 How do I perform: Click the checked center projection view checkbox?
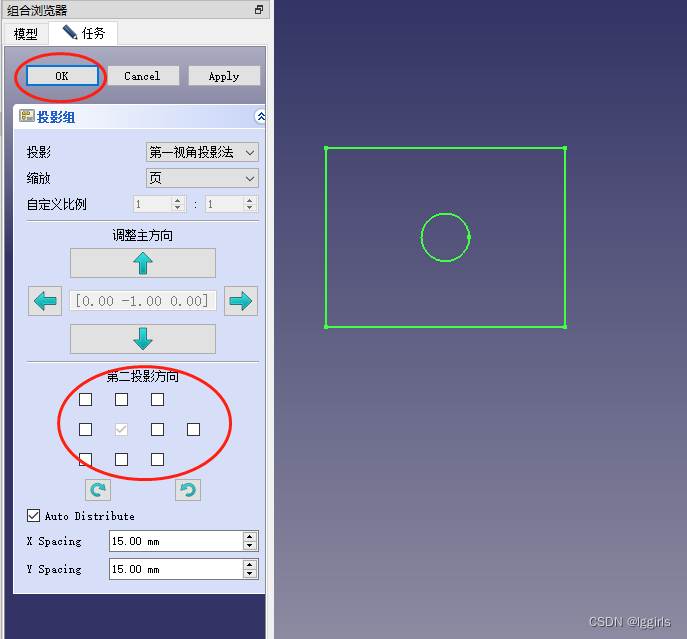click(121, 430)
